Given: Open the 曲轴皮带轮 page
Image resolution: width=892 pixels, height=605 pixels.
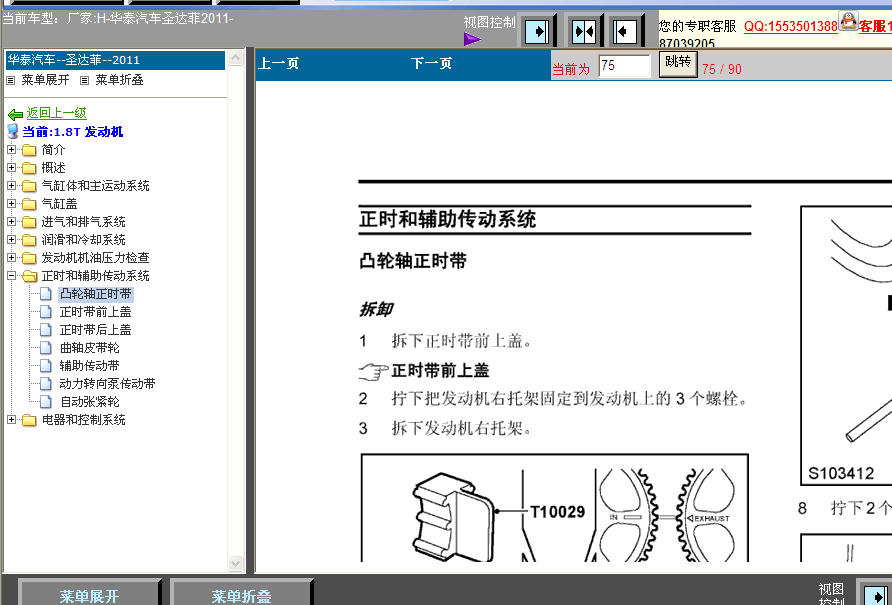Looking at the screenshot, I should click(x=89, y=348).
